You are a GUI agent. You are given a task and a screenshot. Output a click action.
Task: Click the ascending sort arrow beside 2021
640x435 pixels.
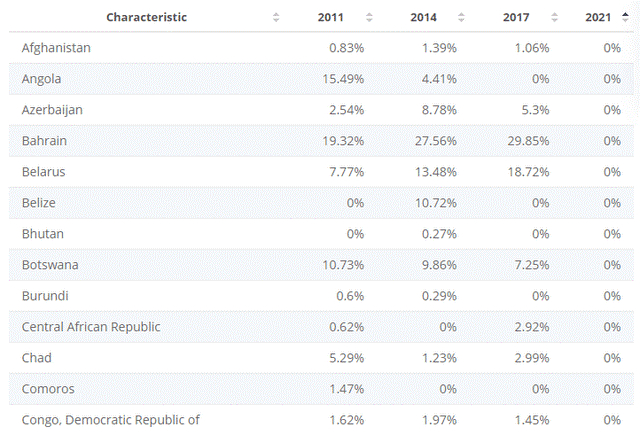pos(625,15)
